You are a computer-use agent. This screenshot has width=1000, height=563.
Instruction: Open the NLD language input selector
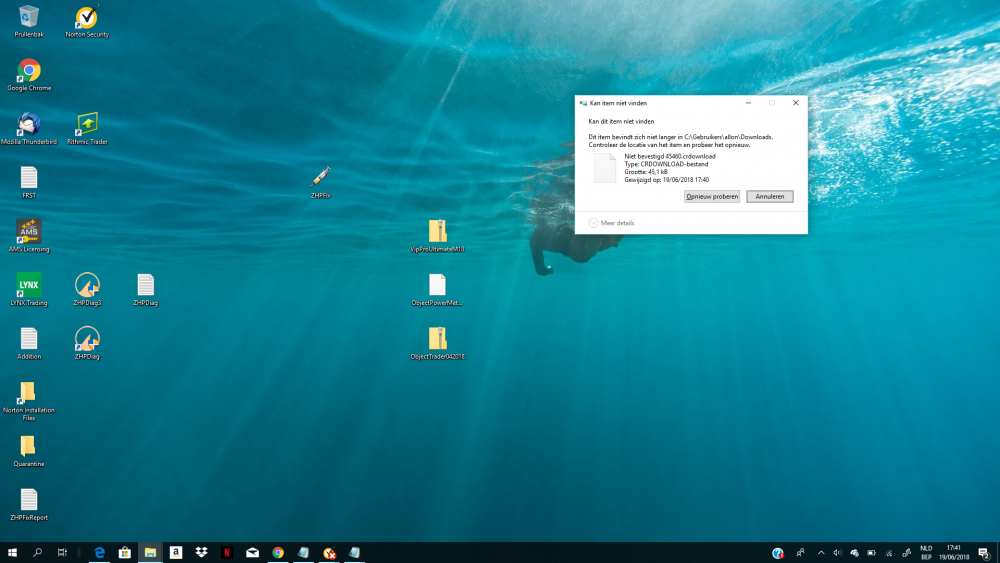point(926,552)
